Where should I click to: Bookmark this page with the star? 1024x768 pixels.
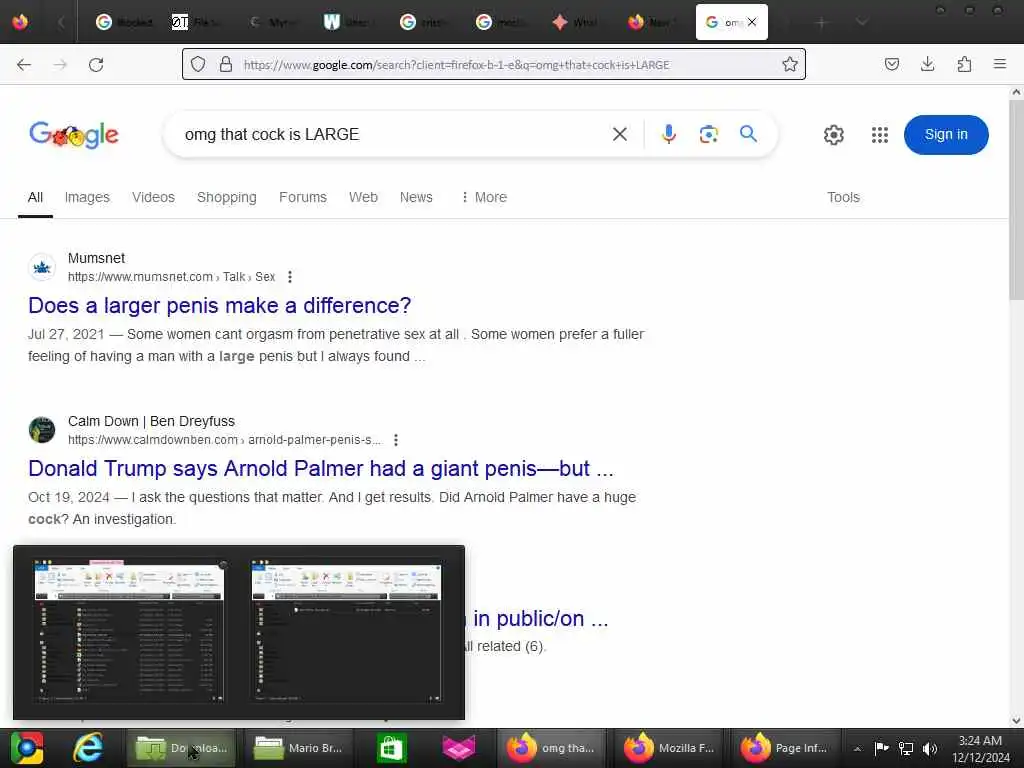pyautogui.click(x=790, y=64)
